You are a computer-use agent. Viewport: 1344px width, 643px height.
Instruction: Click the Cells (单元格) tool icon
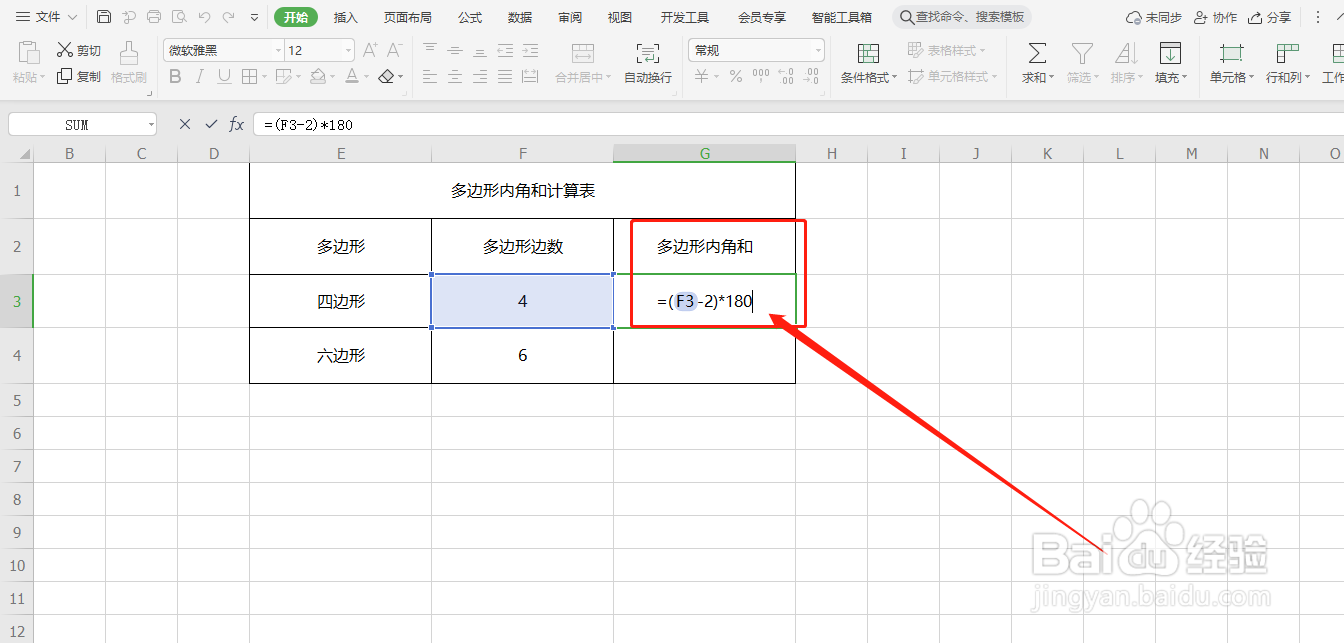click(x=1229, y=60)
